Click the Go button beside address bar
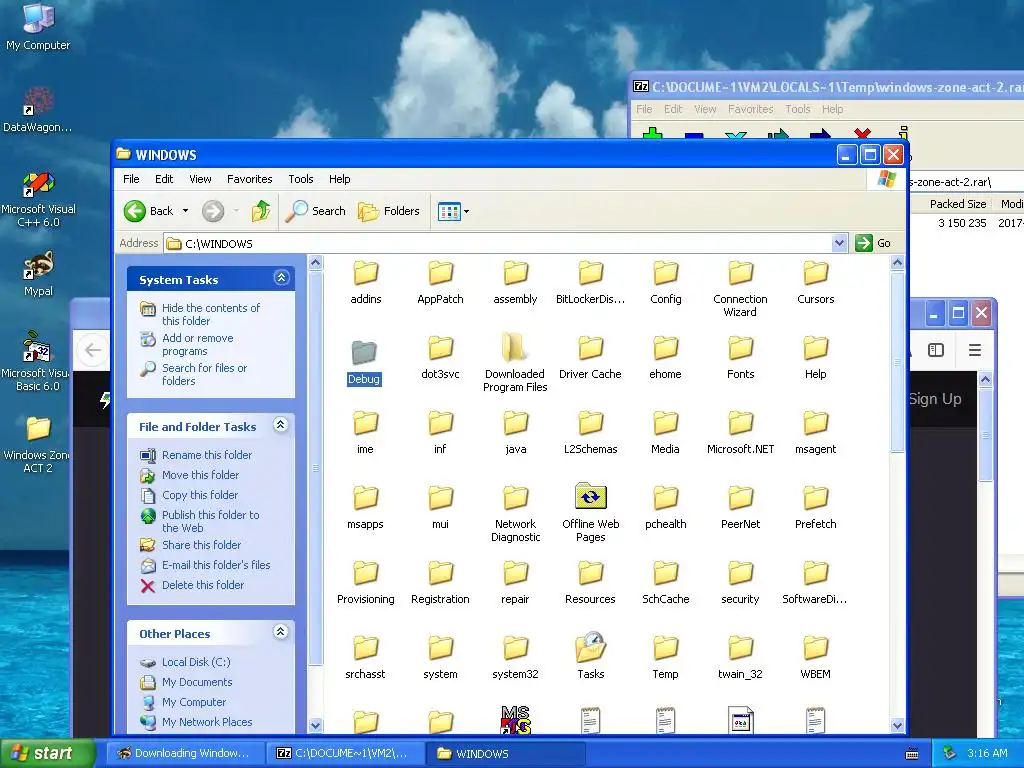The image size is (1024, 768). pyautogui.click(x=873, y=243)
